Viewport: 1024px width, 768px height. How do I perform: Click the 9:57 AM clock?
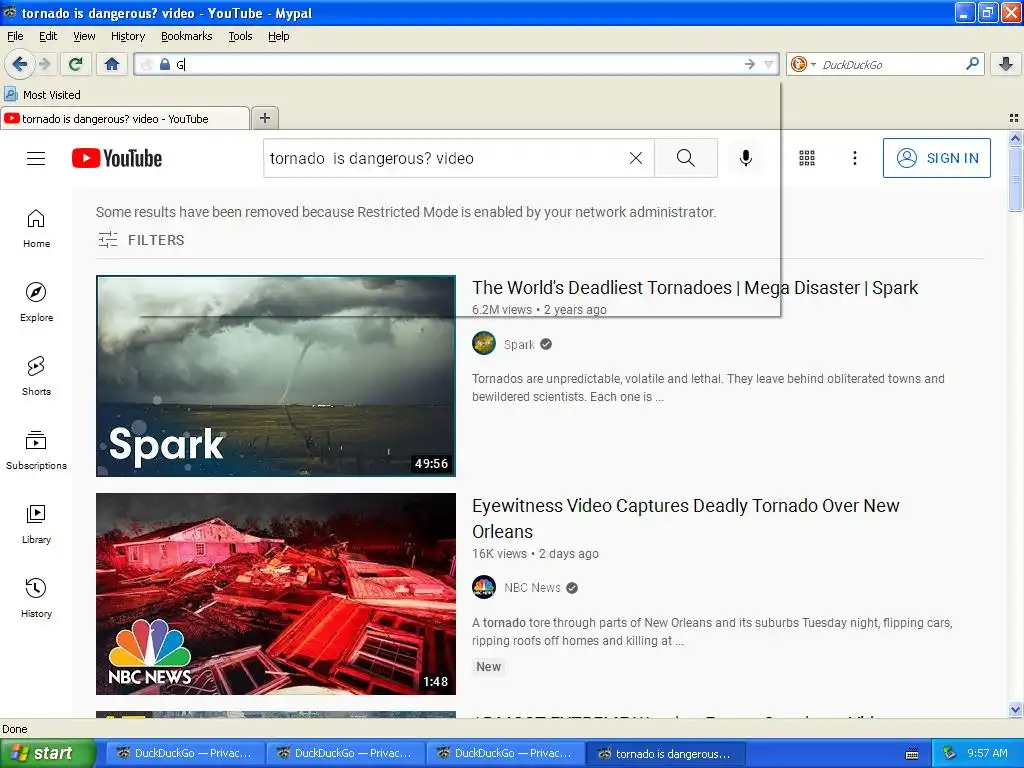pyautogui.click(x=987, y=753)
